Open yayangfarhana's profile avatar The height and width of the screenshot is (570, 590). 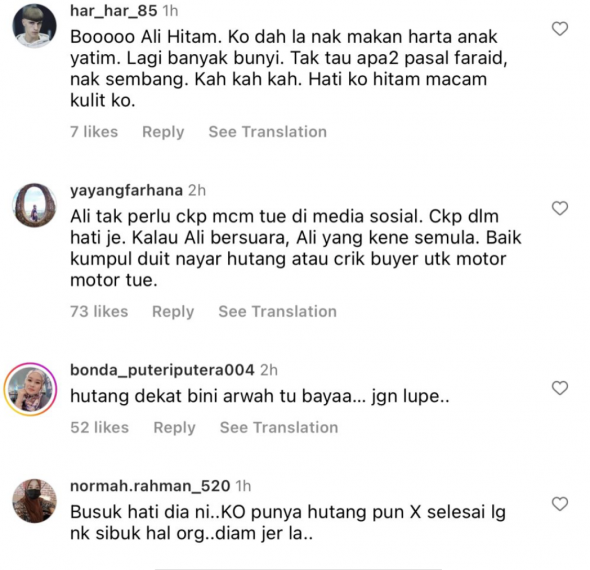coord(34,205)
